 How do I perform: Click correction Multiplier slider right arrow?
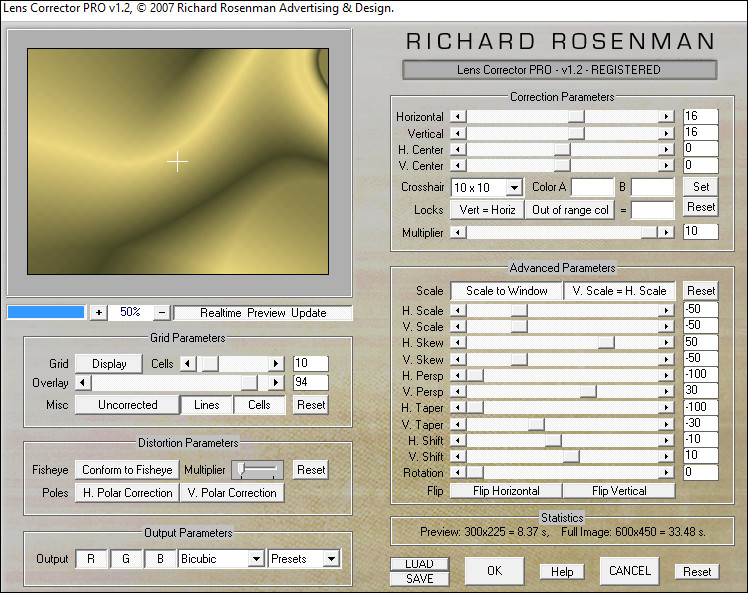coord(666,233)
